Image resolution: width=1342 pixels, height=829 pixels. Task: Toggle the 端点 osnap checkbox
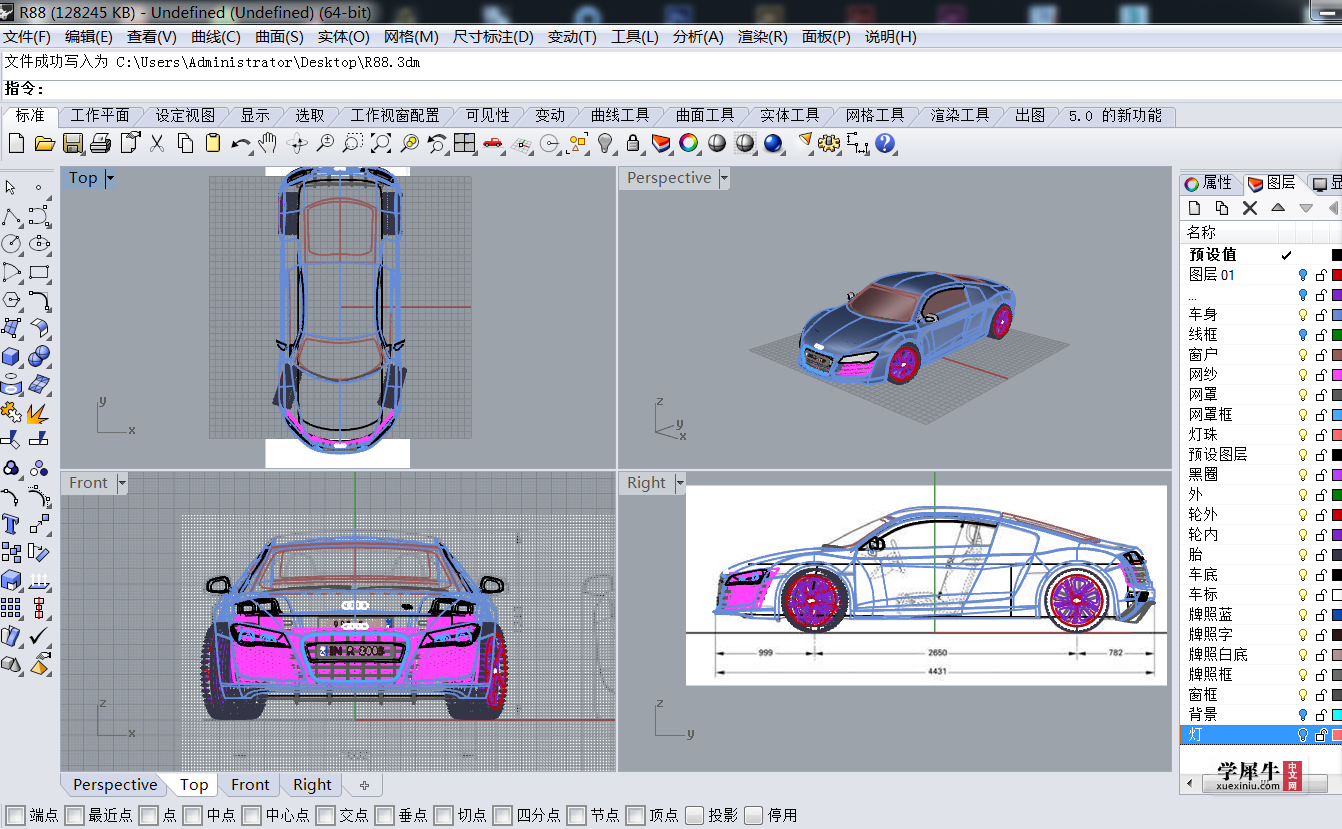coord(15,815)
